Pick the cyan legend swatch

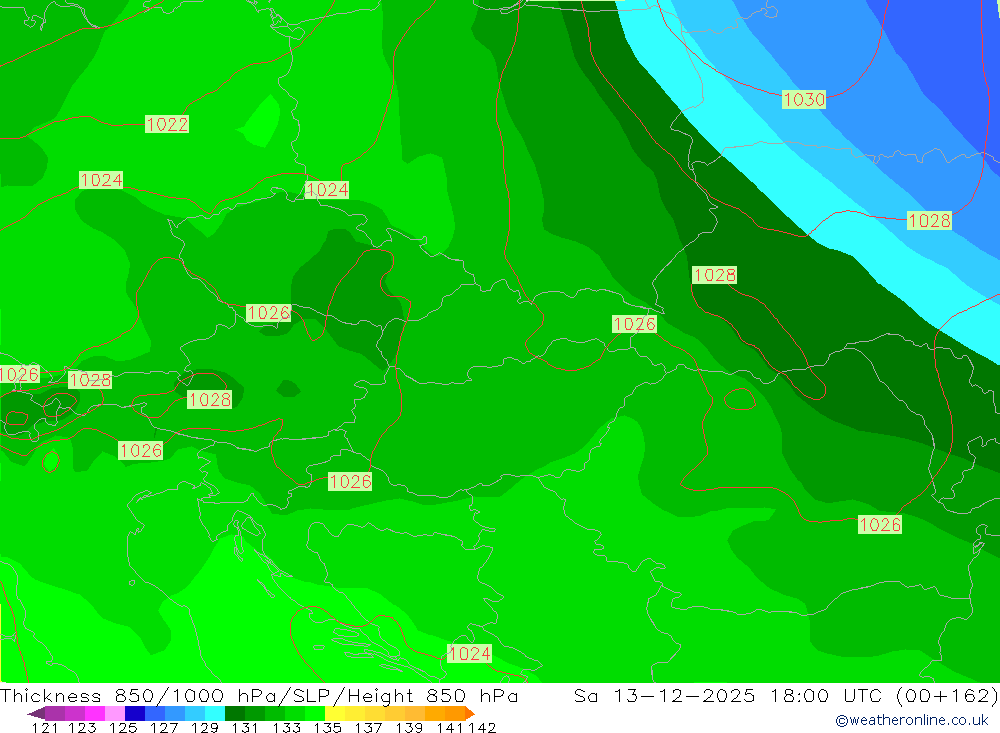[215, 713]
